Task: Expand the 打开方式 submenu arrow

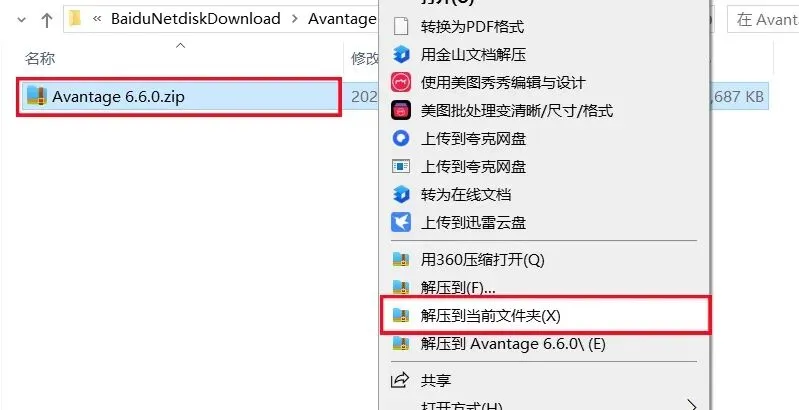Action: point(691,405)
